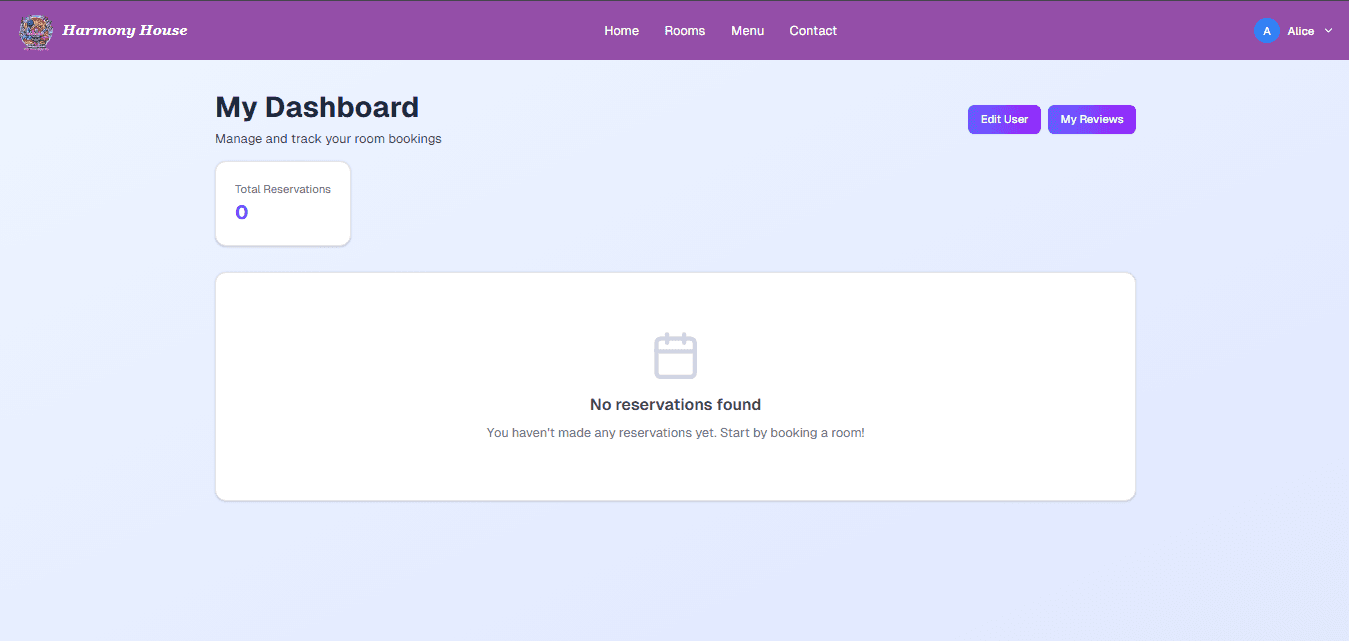
Task: Click the Harmony House brand name text
Action: 125,31
